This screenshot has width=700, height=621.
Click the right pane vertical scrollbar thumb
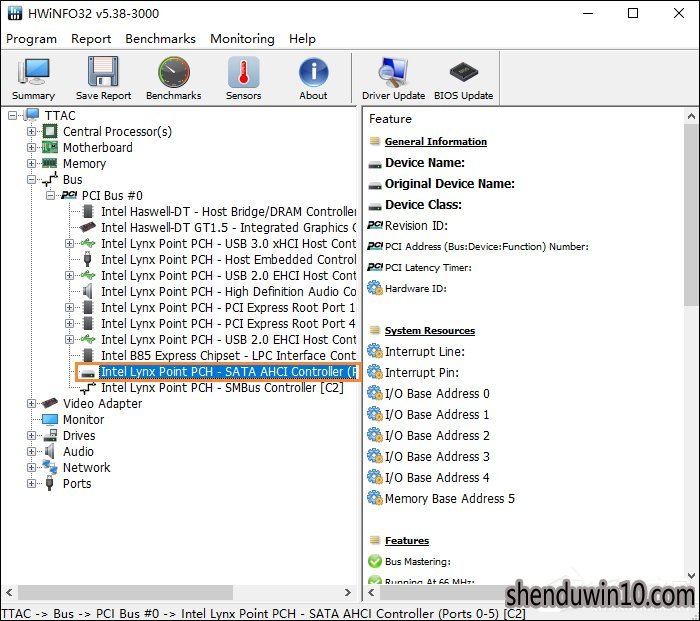point(691,215)
